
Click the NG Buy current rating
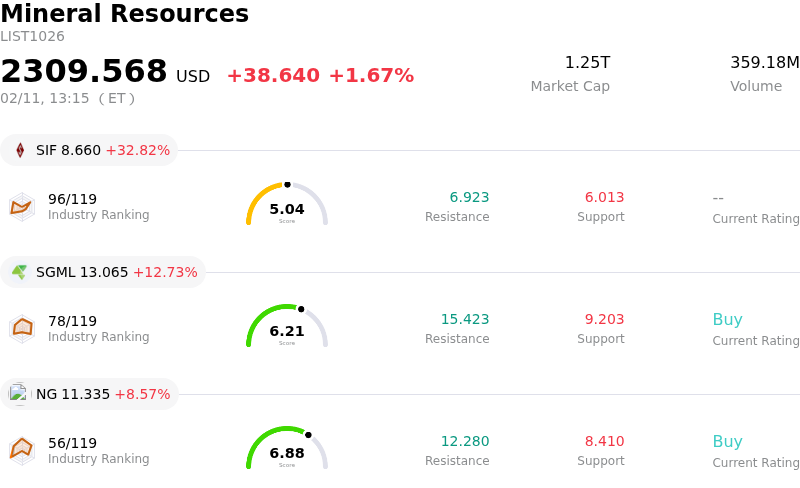[x=727, y=442]
